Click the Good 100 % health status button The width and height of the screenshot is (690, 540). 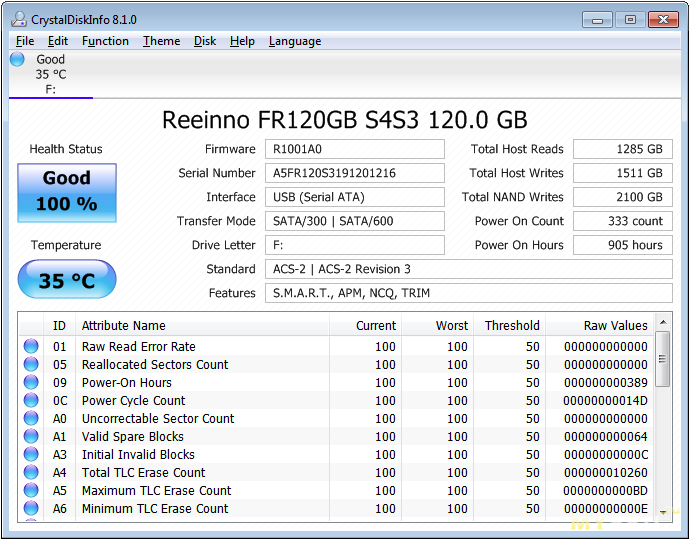coord(67,192)
